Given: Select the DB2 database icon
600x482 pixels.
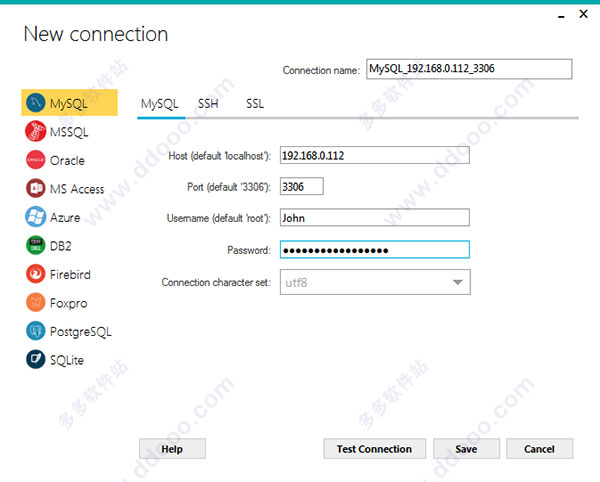Looking at the screenshot, I should point(36,245).
